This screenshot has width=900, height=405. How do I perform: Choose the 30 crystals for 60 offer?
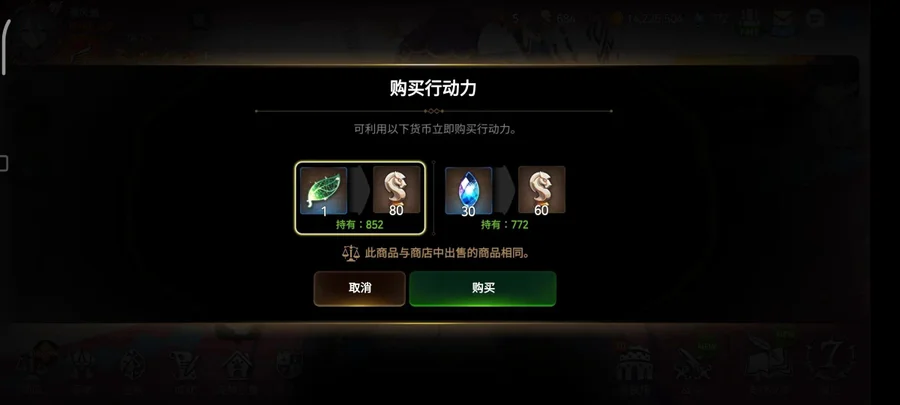(505, 198)
